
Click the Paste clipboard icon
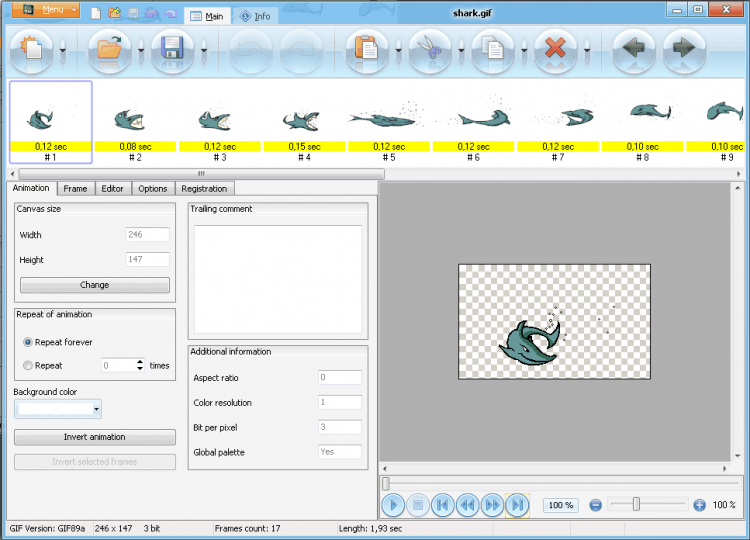[367, 49]
